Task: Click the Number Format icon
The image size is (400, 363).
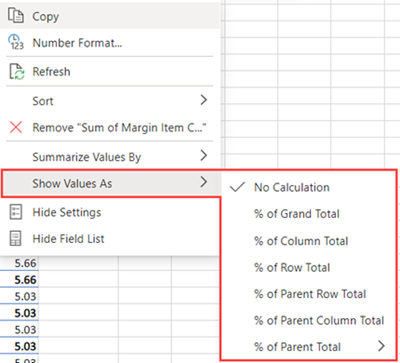Action: [16, 43]
